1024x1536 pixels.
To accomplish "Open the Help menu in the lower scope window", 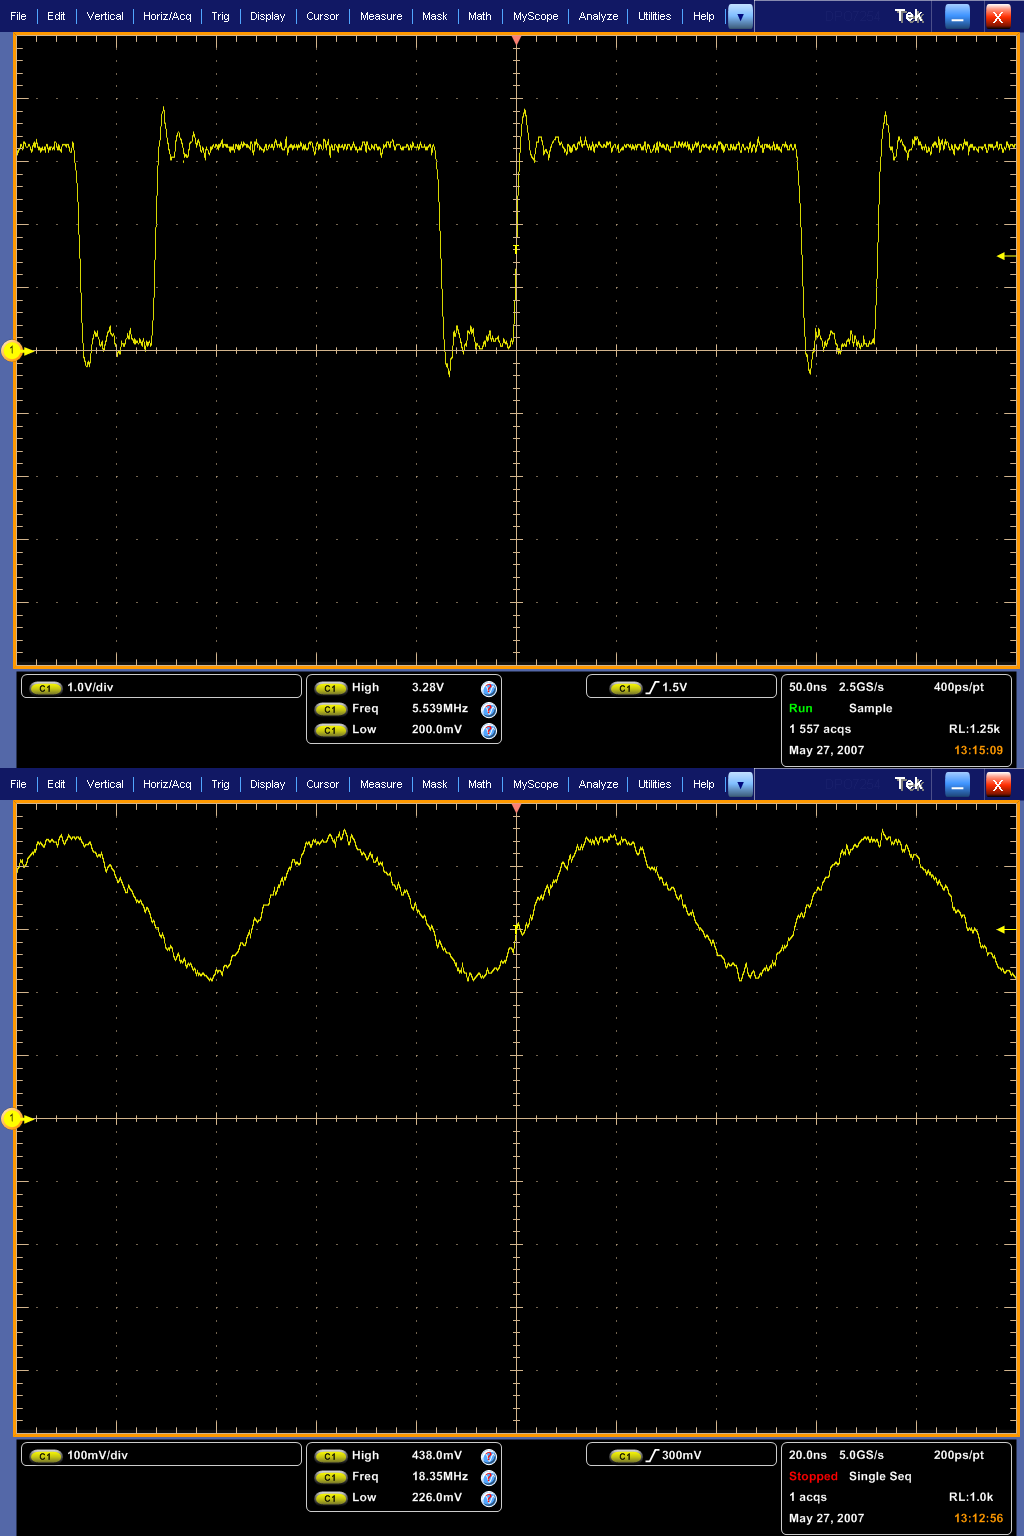I will tap(704, 784).
